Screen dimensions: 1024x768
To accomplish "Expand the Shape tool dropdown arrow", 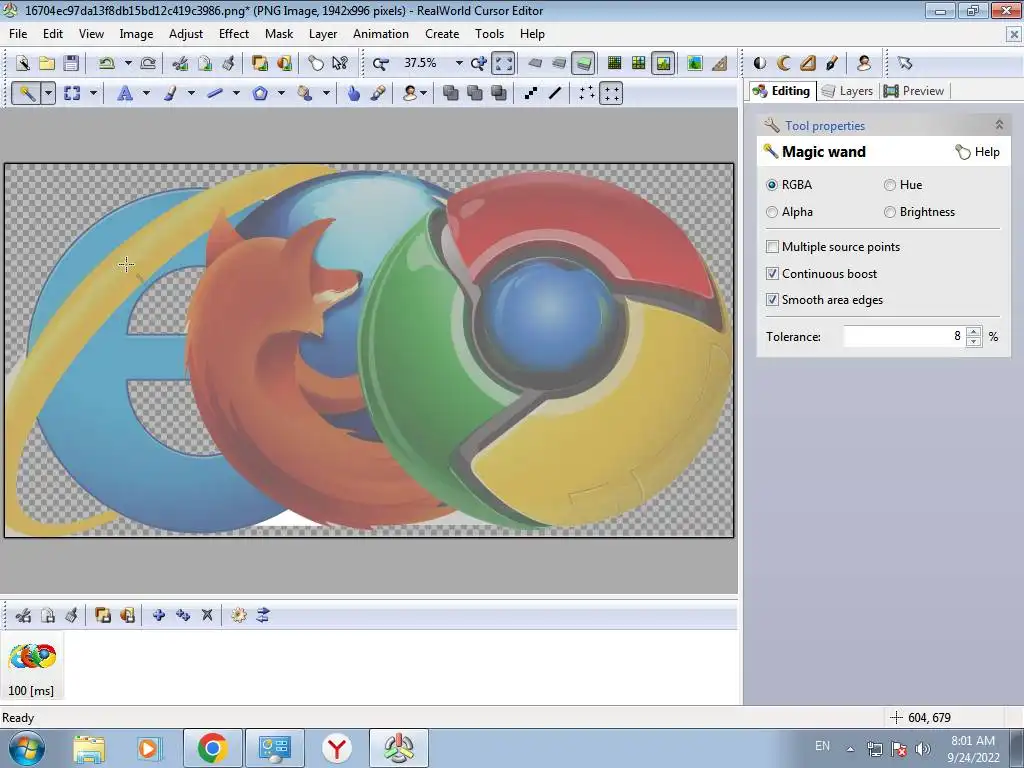I will pos(281,93).
